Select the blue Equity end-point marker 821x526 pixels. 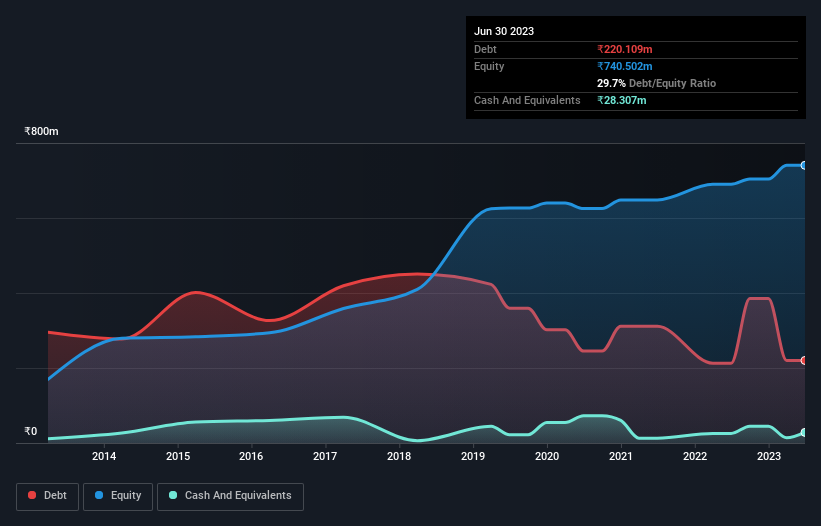click(804, 165)
